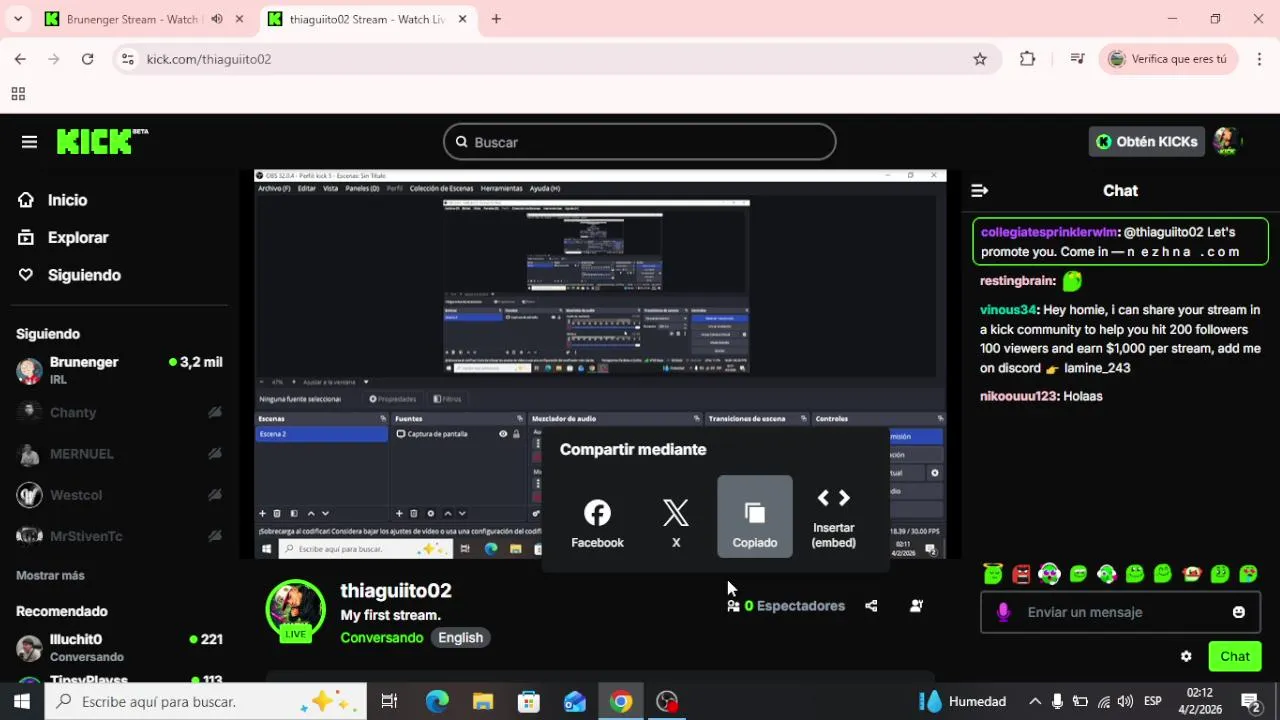Click the share icon beside Espectadores

tap(871, 606)
